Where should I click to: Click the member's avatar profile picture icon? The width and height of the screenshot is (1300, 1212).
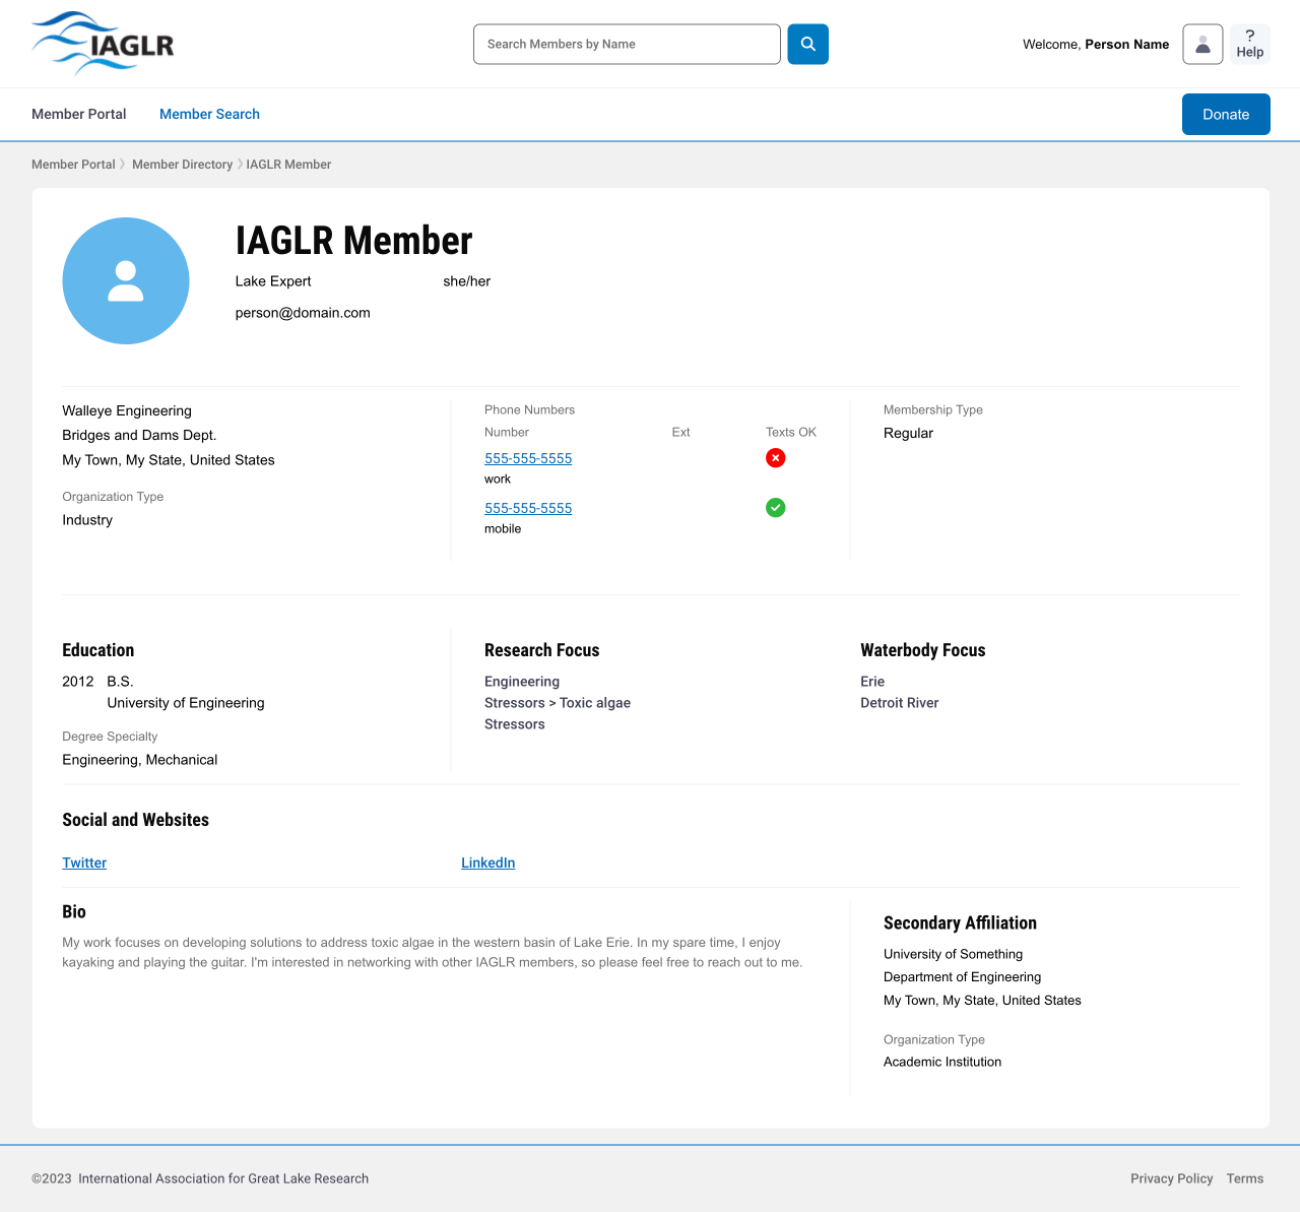click(x=126, y=281)
